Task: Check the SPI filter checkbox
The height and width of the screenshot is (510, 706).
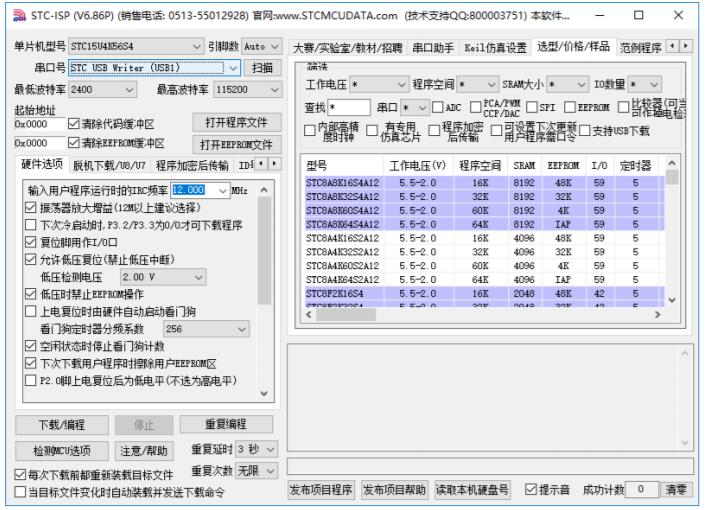Action: click(531, 107)
